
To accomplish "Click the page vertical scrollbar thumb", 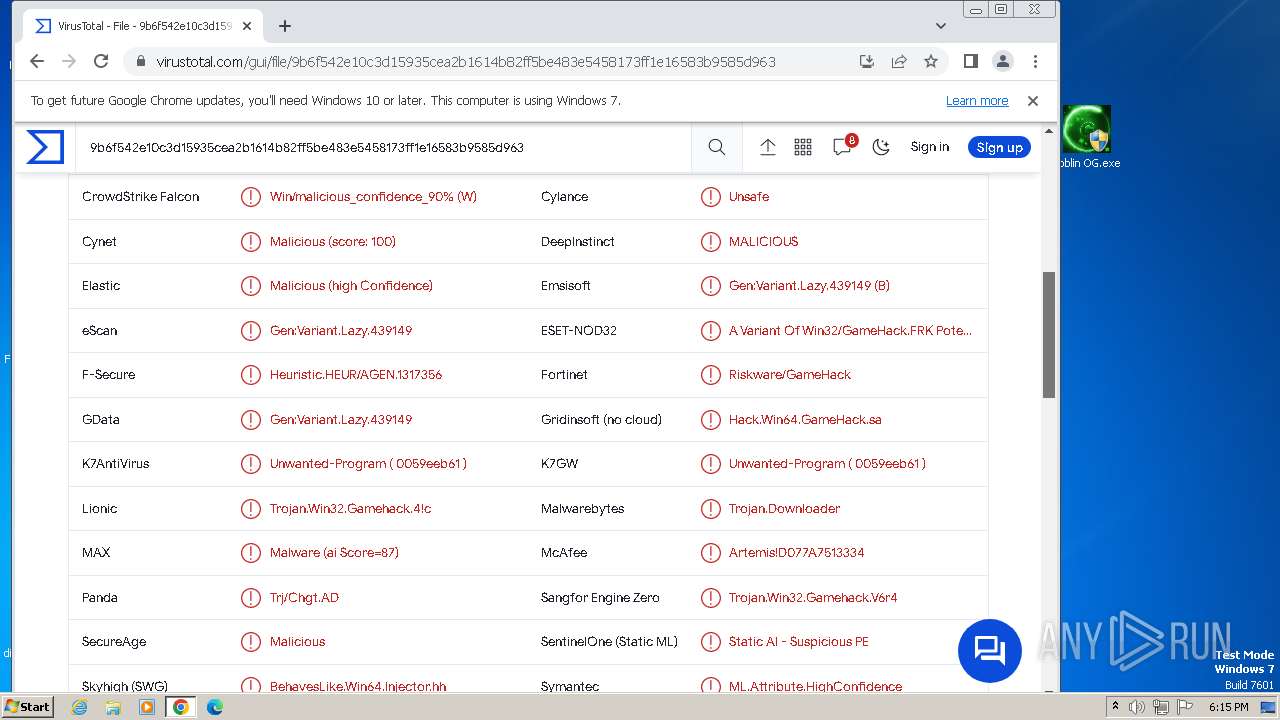I will tap(1049, 335).
